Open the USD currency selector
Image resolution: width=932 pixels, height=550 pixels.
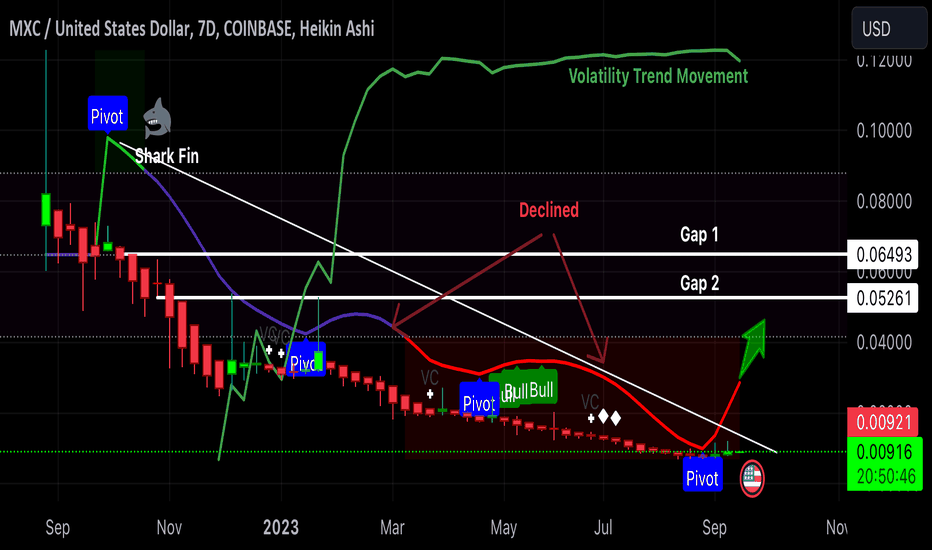point(889,28)
